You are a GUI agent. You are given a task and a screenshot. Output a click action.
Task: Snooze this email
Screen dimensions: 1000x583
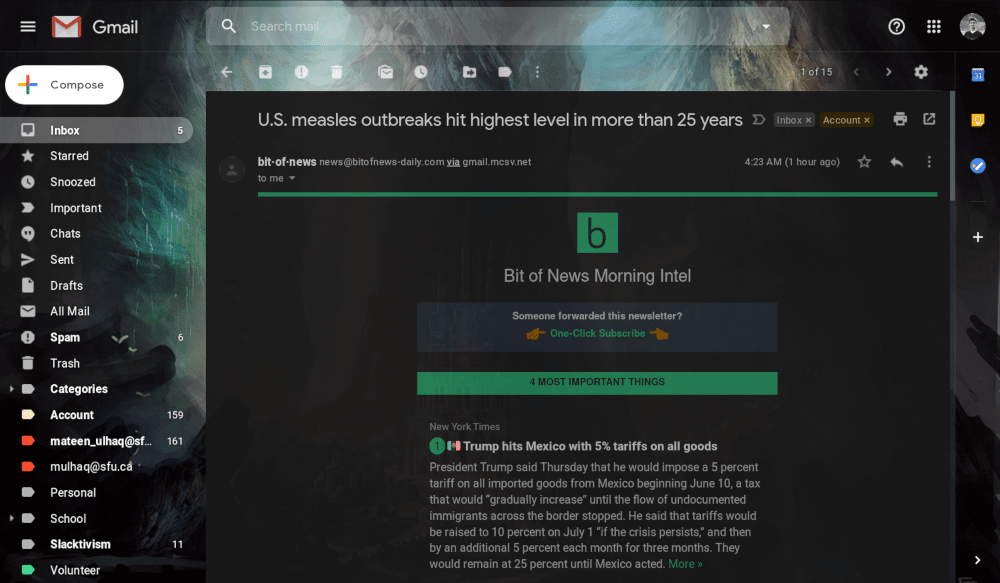pyautogui.click(x=421, y=72)
